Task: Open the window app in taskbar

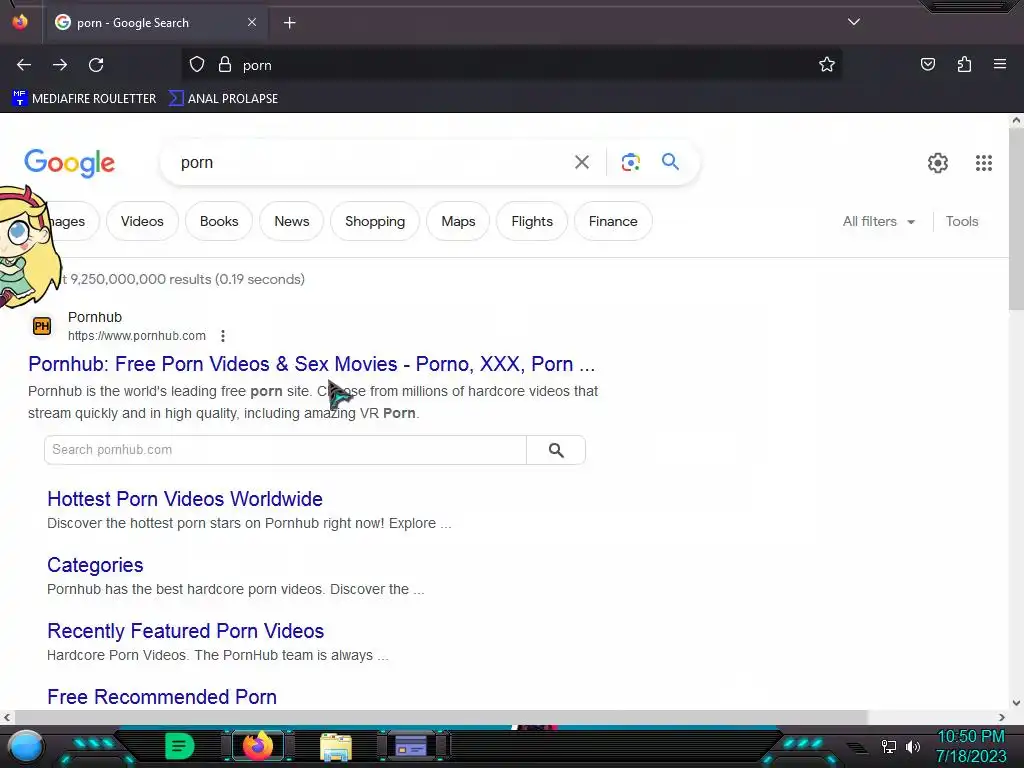Action: coord(411,746)
